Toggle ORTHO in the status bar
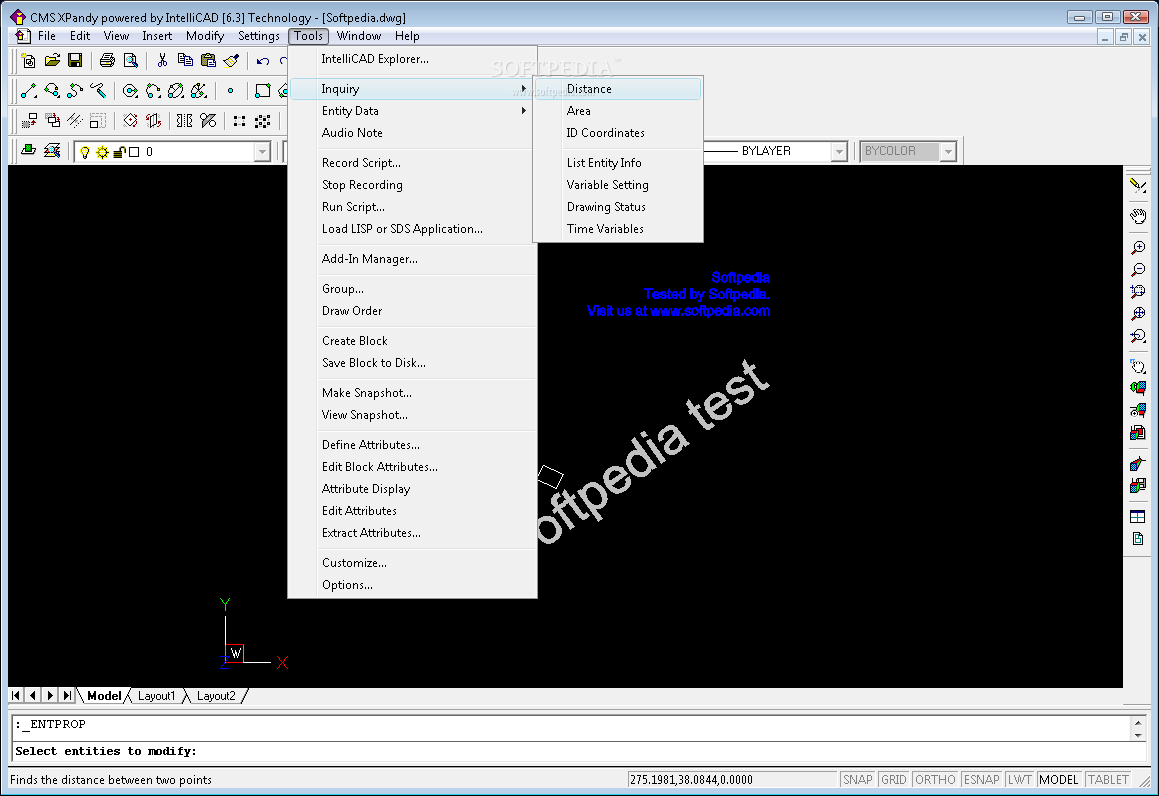This screenshot has width=1159, height=796. coord(935,780)
